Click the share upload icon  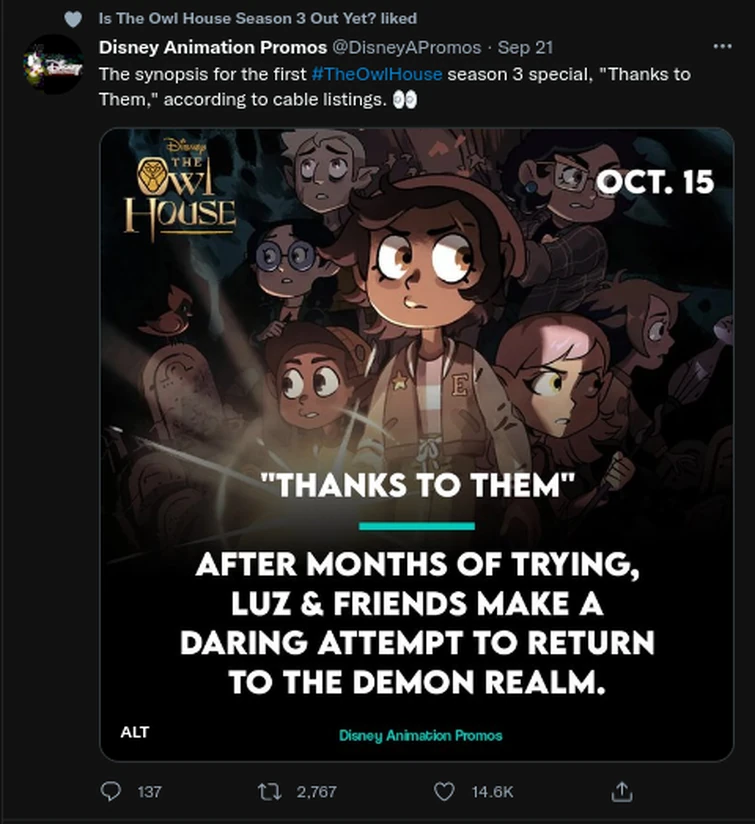tap(621, 791)
